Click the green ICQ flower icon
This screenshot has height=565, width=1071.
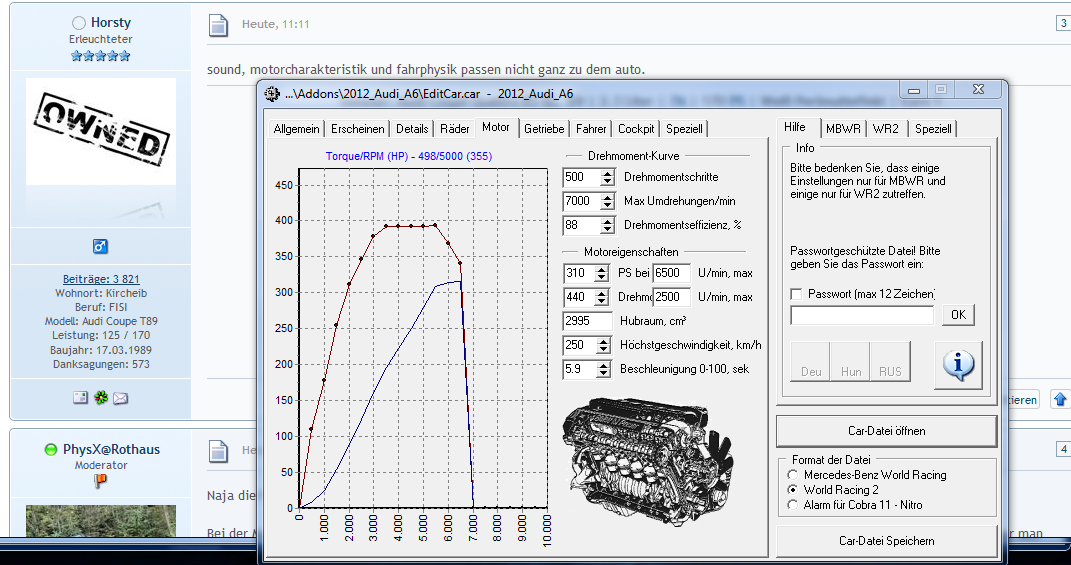pos(101,398)
